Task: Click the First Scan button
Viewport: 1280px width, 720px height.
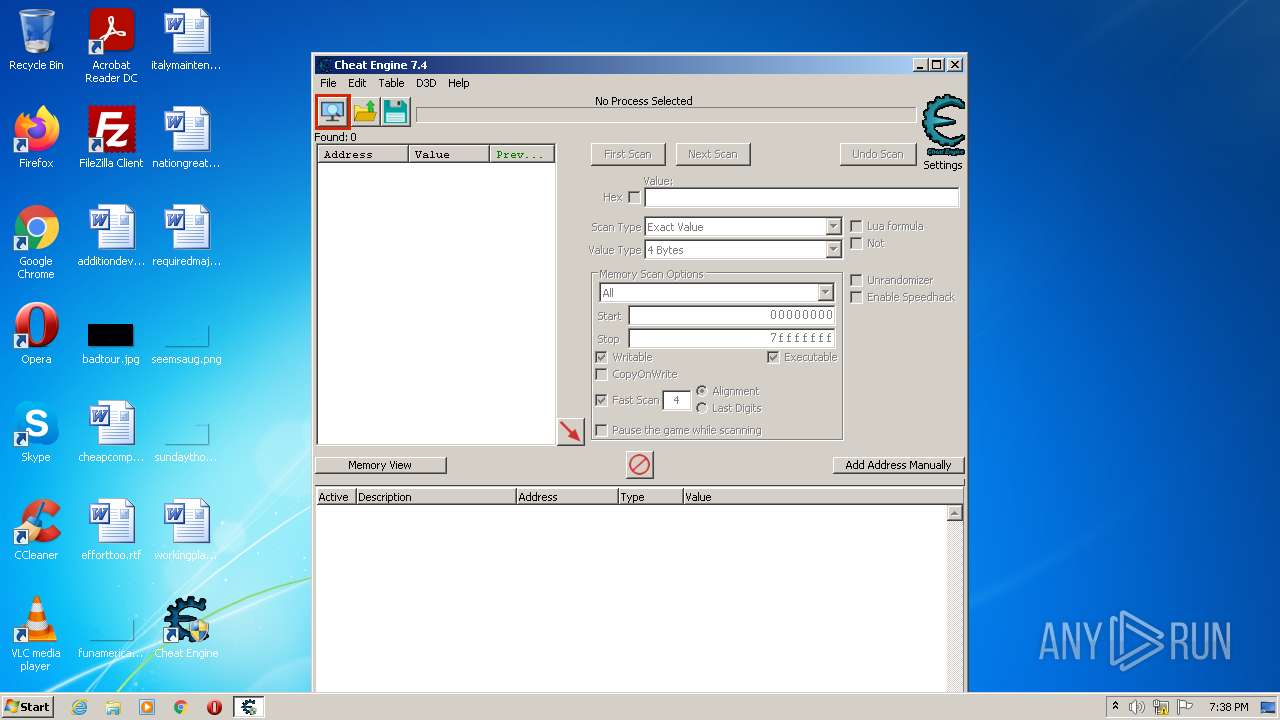Action: tap(628, 154)
